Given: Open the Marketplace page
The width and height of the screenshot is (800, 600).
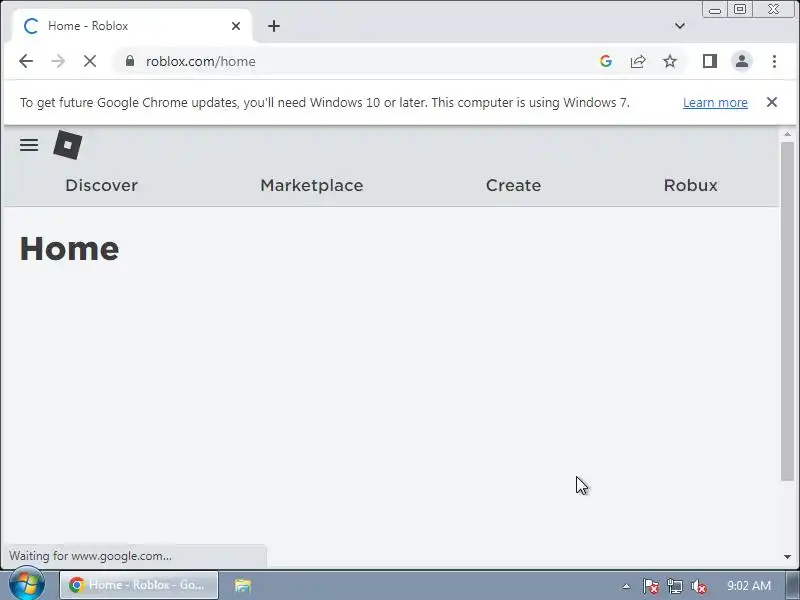Looking at the screenshot, I should 312,185.
